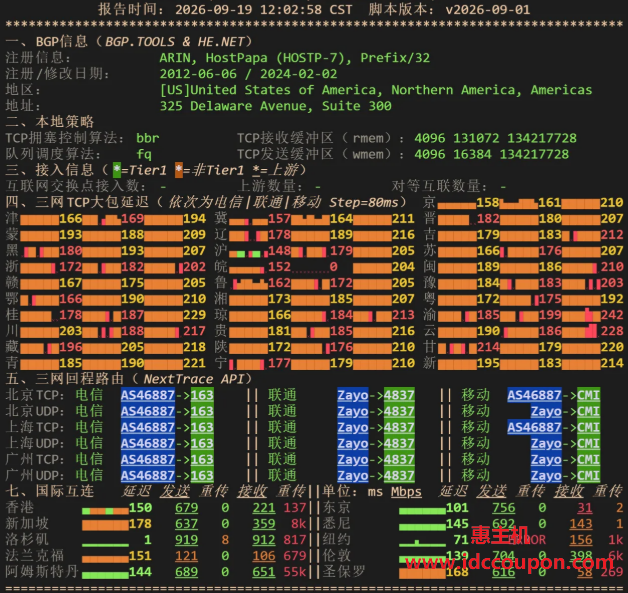Open AS46887 in 北京TCP 电信 route
The height and width of the screenshot is (593, 628).
148,395
